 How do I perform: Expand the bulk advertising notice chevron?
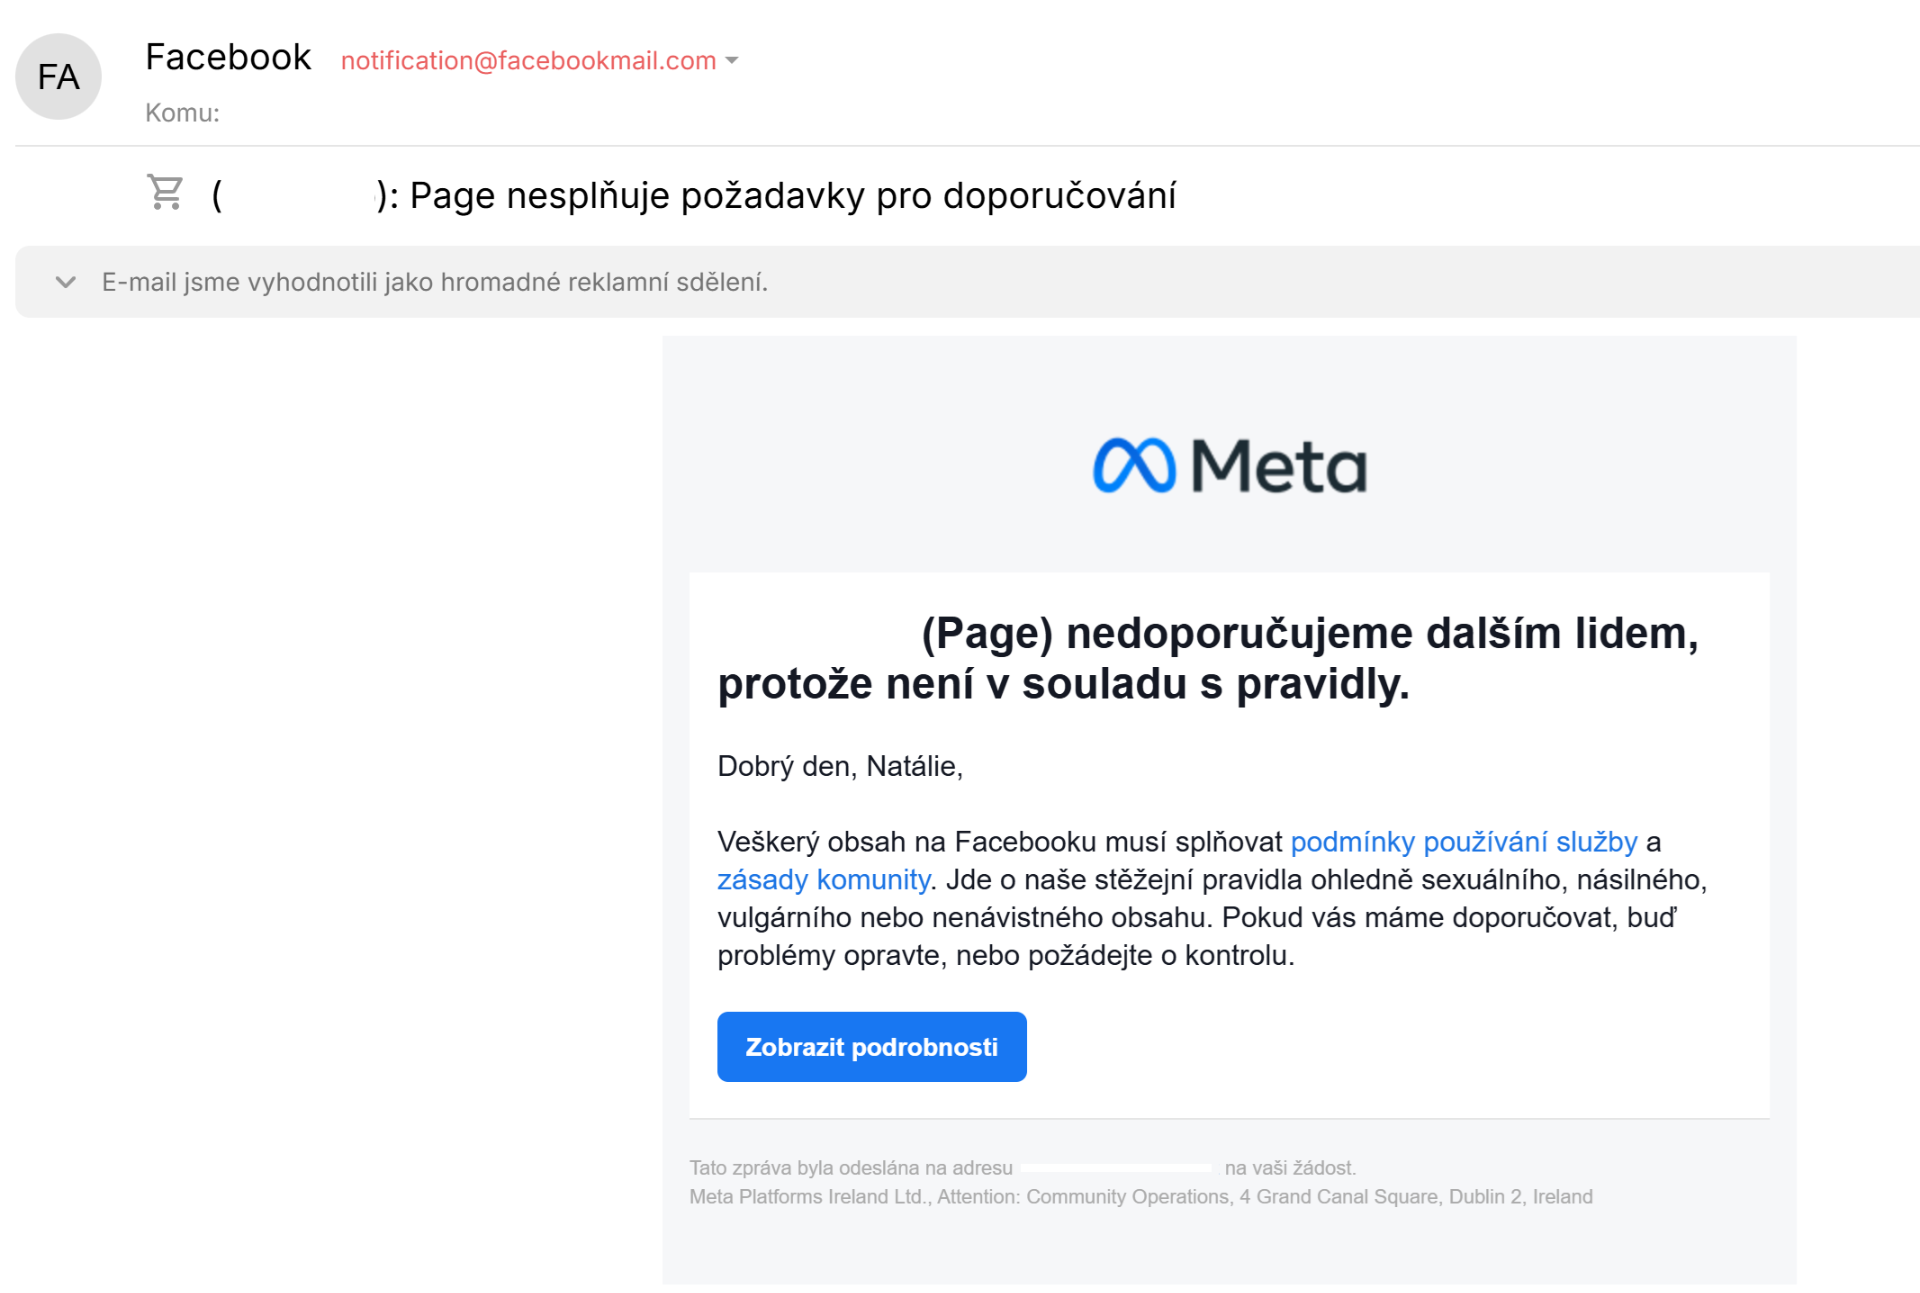66,282
